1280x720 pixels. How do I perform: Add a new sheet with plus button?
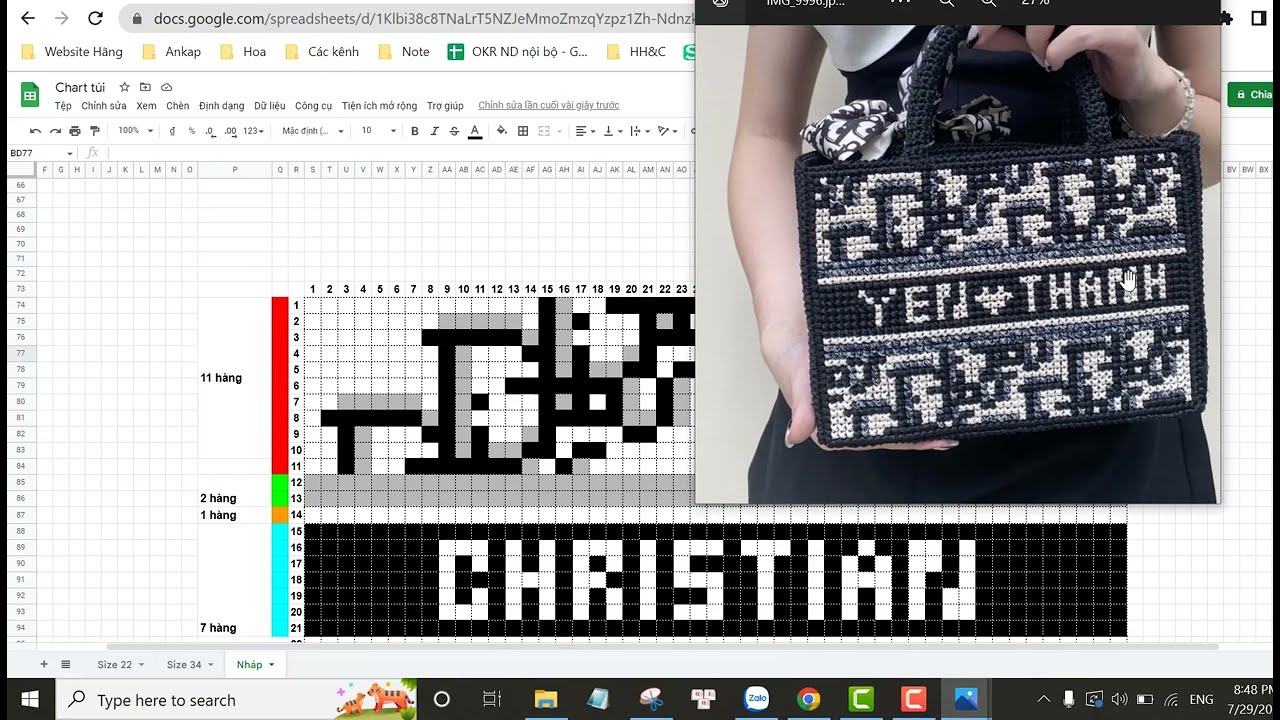coord(43,664)
